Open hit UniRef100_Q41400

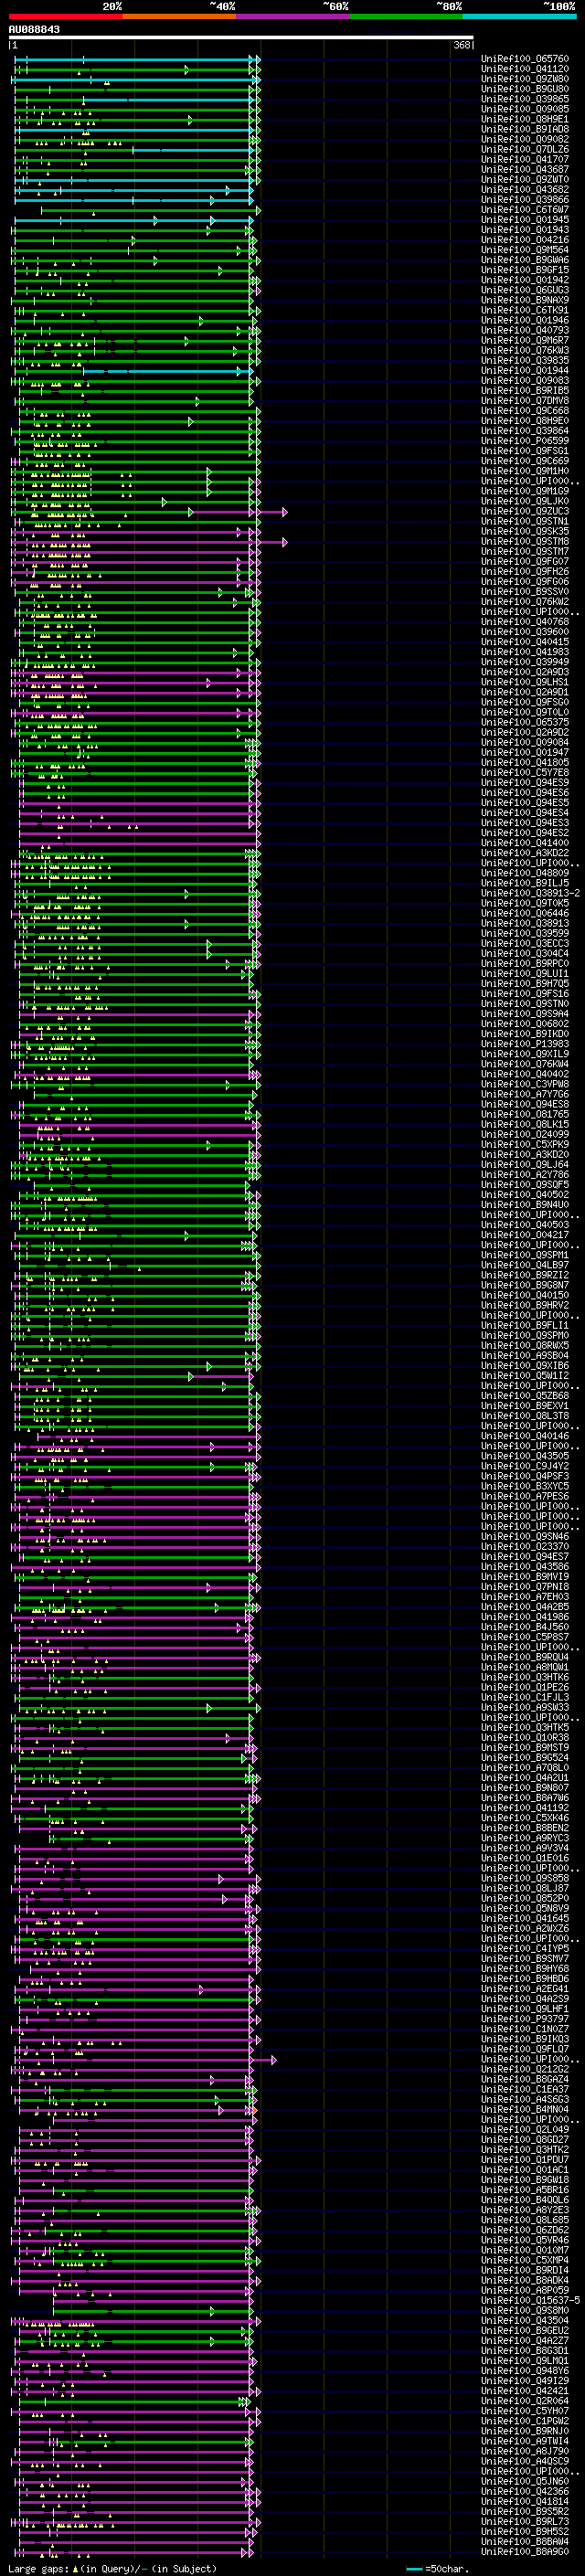(525, 843)
